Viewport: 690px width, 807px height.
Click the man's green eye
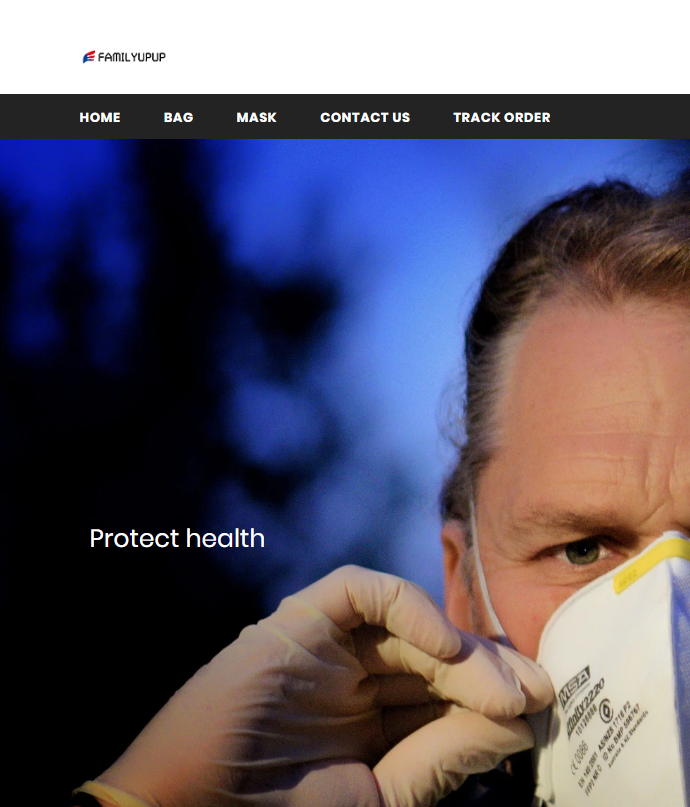point(581,552)
